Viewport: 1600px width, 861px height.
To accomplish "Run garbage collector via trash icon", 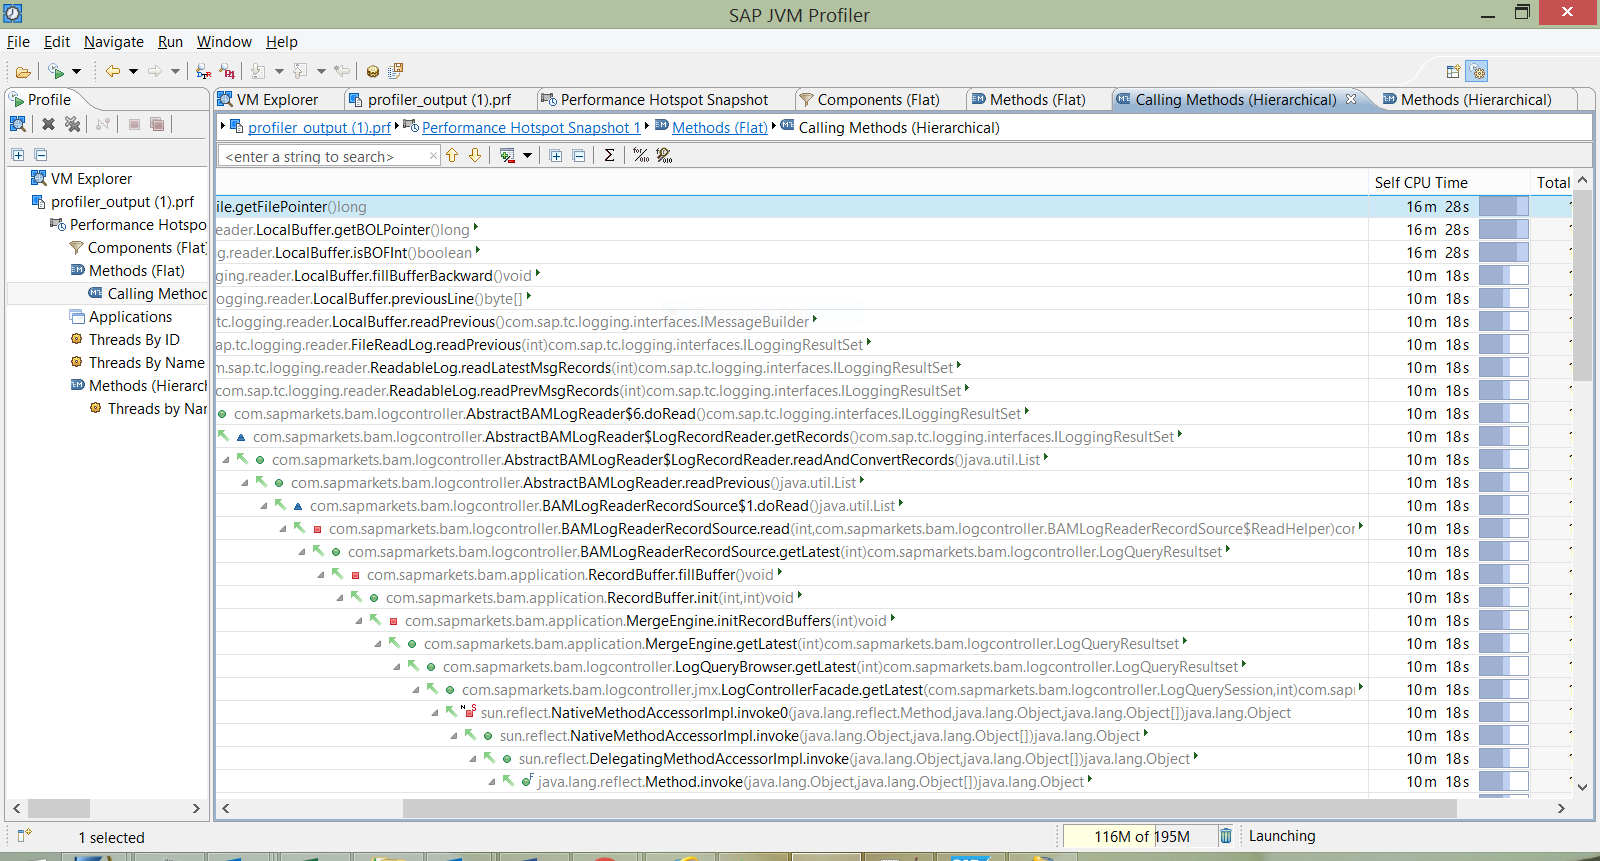I will coord(1226,836).
